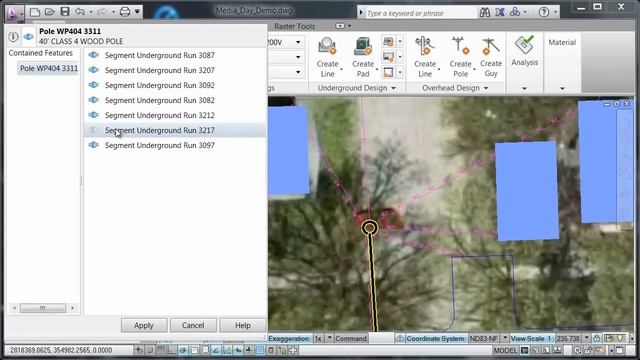Image resolution: width=640 pixels, height=360 pixels.
Task: Click the Help button in the dialog
Action: point(242,325)
